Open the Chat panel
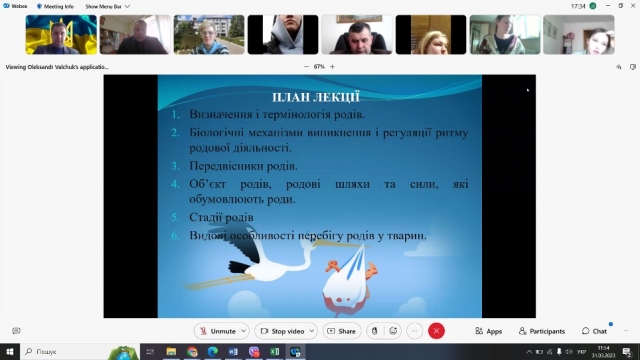 pyautogui.click(x=594, y=331)
